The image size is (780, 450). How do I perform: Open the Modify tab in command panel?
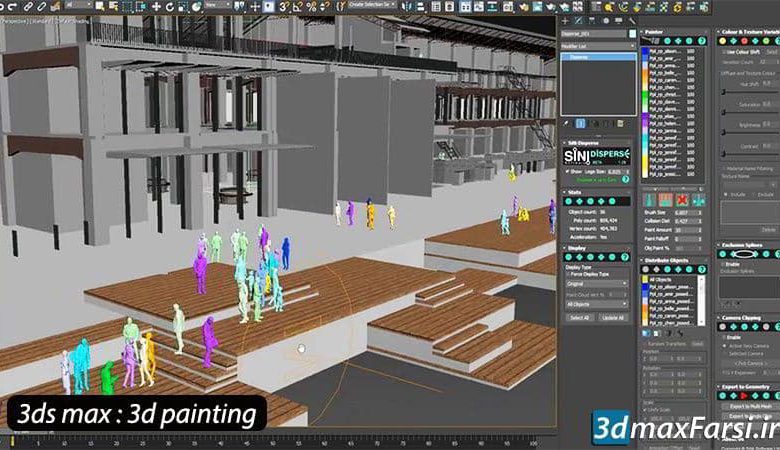point(578,19)
